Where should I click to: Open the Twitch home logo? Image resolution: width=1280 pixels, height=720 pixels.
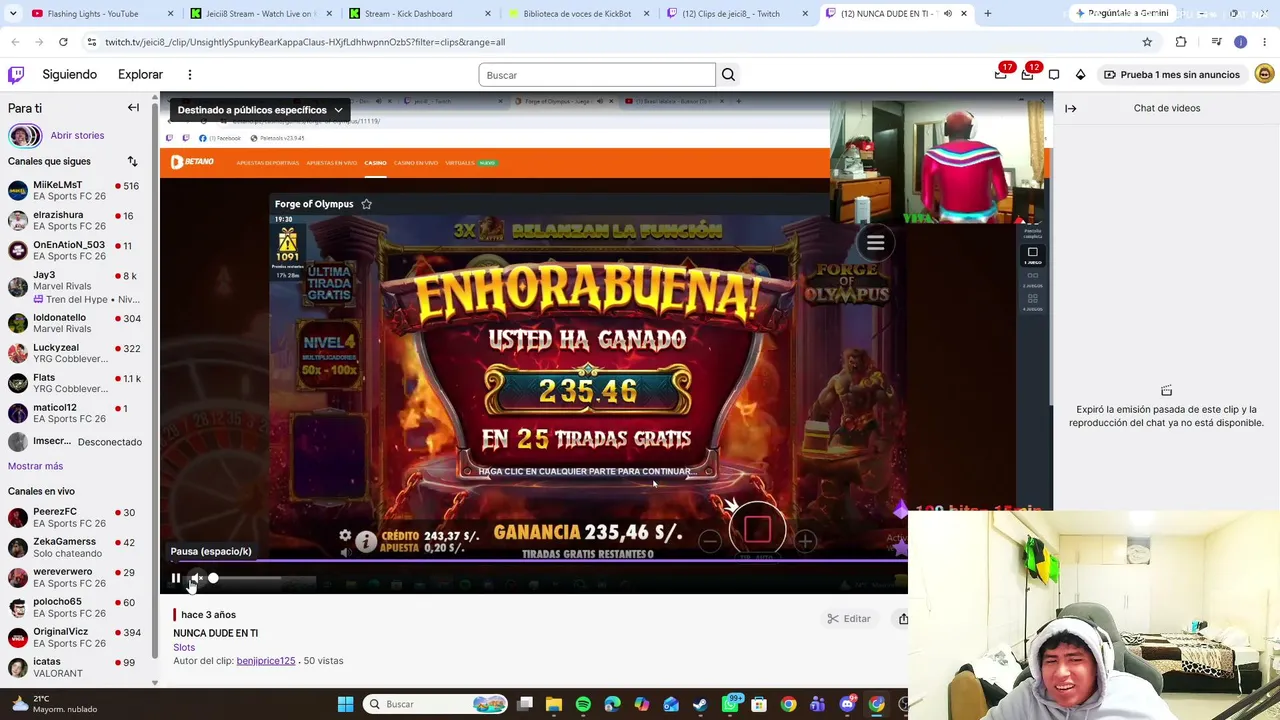[x=16, y=75]
